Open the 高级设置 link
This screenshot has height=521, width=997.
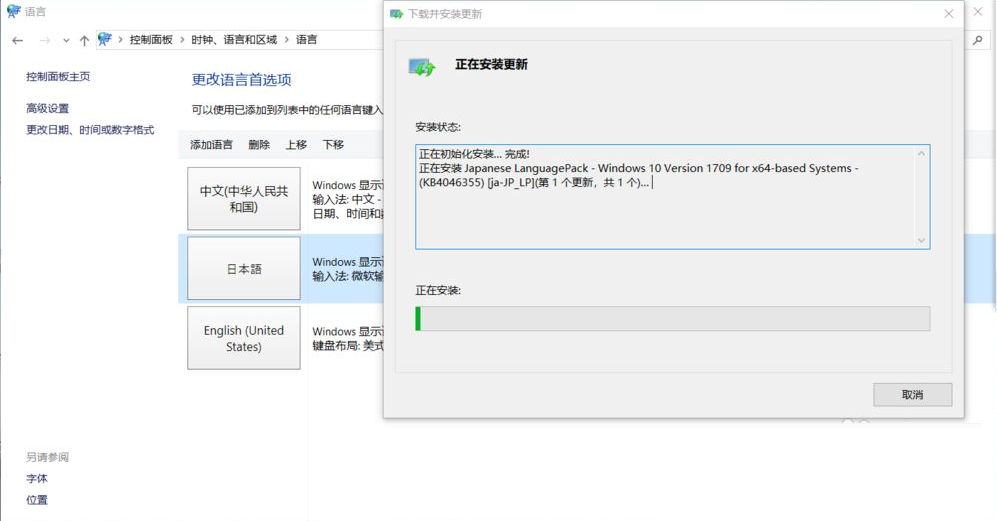coord(47,108)
